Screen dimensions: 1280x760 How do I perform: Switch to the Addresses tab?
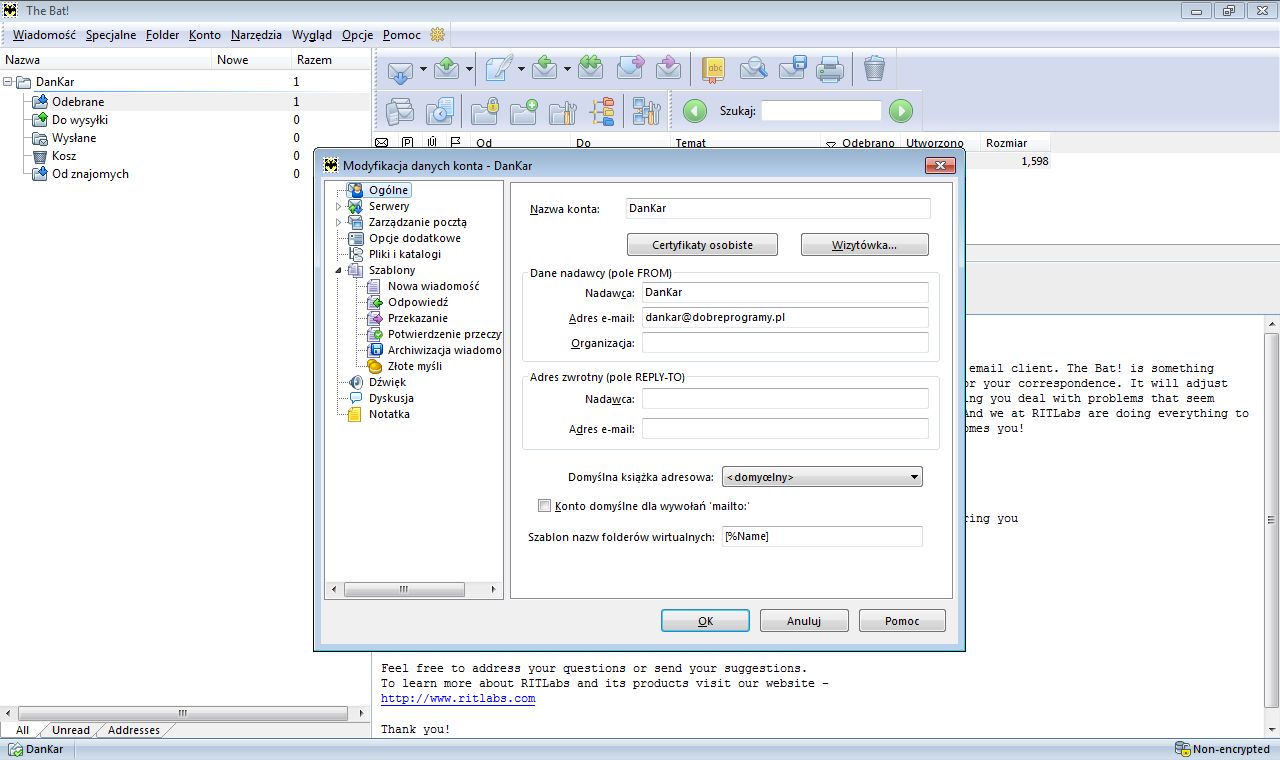[134, 730]
